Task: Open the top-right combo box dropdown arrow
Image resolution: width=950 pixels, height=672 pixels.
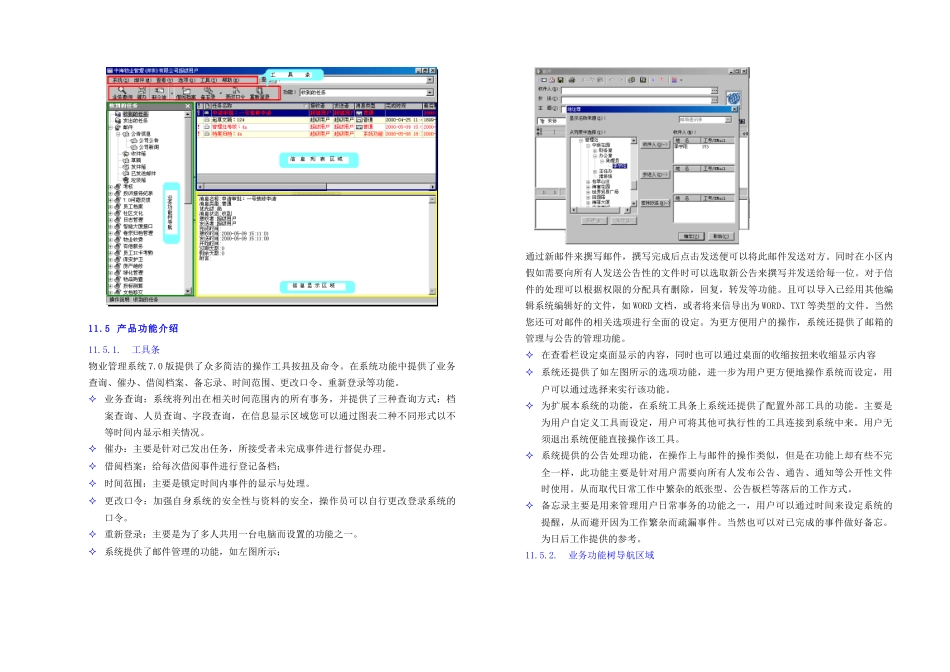Action: click(x=430, y=80)
